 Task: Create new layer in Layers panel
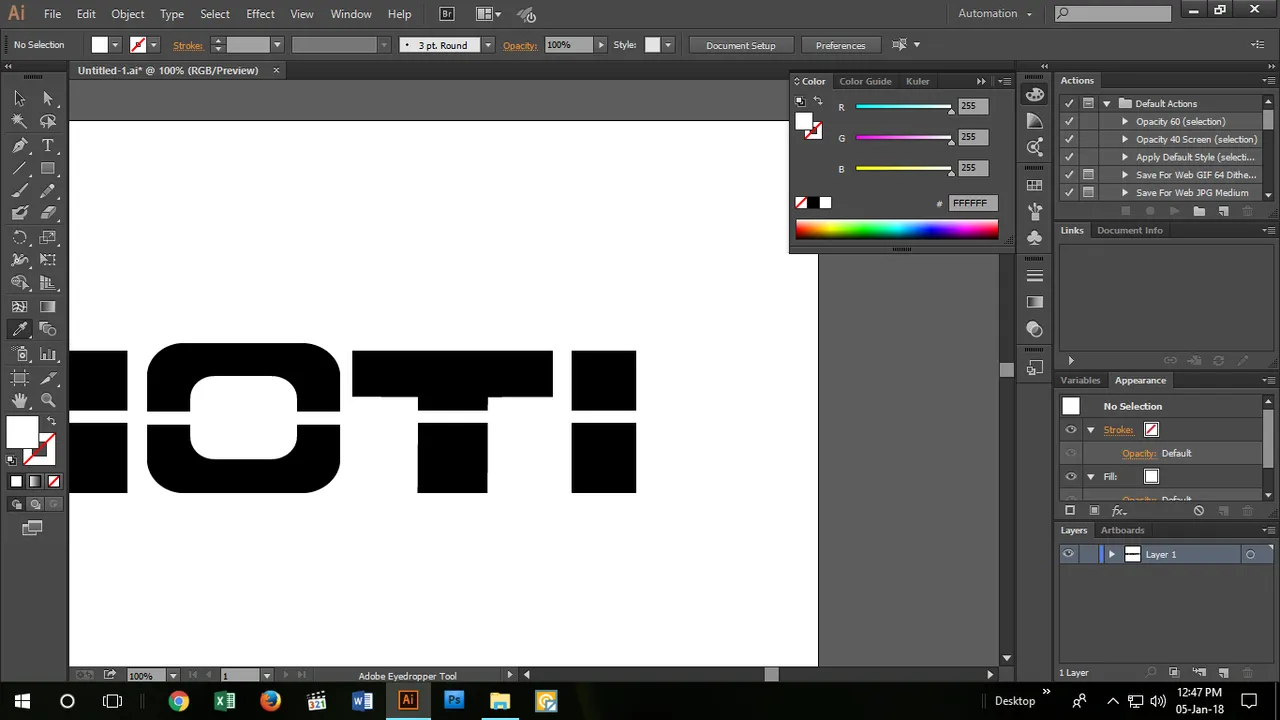pyautogui.click(x=1222, y=673)
